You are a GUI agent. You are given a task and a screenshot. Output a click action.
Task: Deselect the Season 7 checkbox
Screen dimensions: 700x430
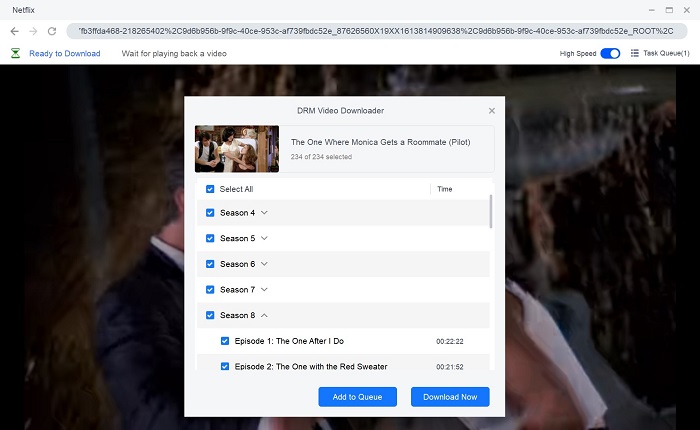pos(210,290)
